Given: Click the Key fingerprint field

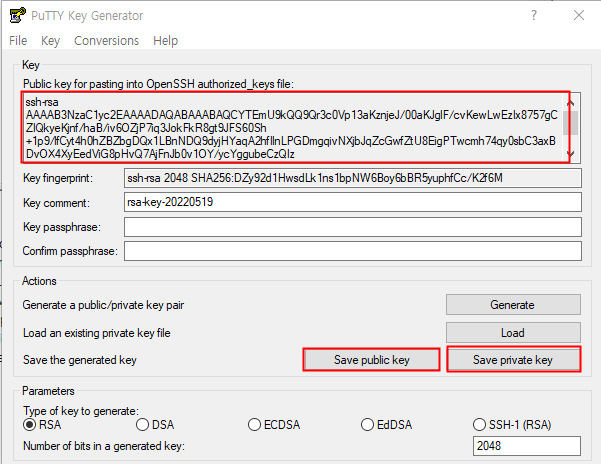Looking at the screenshot, I should point(353,178).
